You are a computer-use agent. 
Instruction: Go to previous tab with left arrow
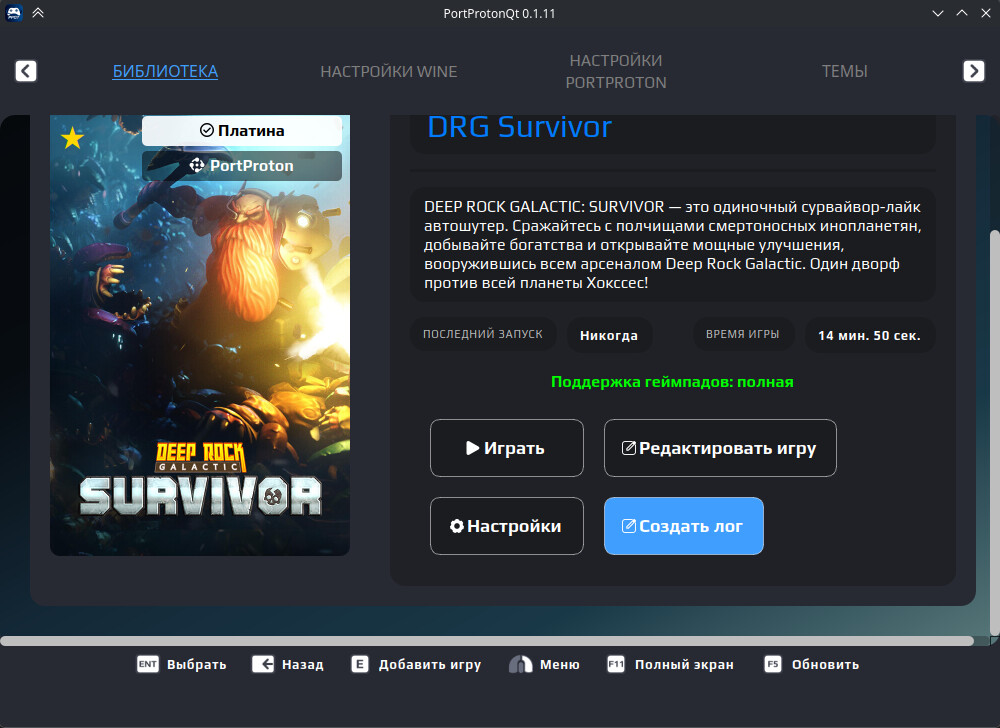click(x=26, y=71)
